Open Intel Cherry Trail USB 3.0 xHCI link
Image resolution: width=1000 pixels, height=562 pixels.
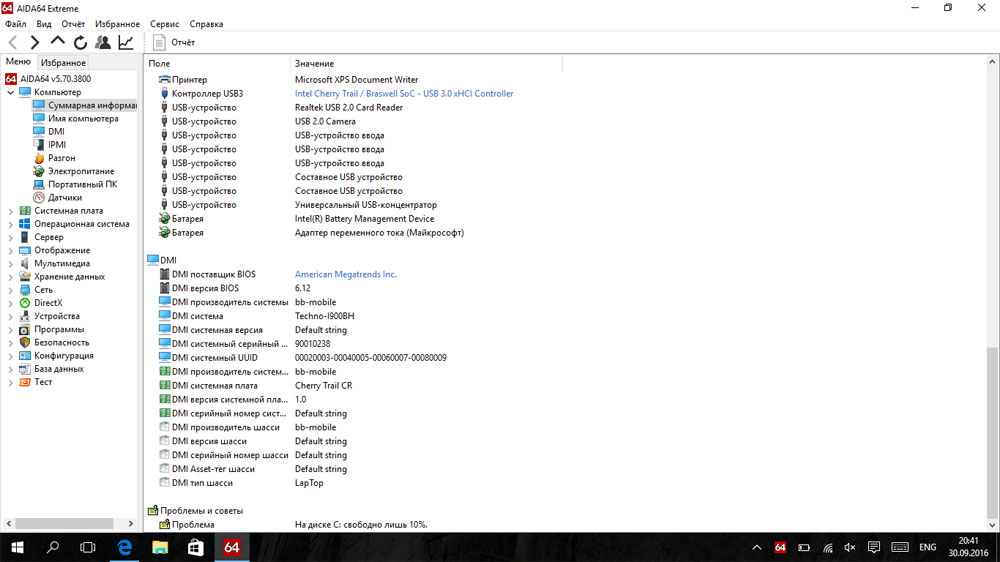click(404, 94)
